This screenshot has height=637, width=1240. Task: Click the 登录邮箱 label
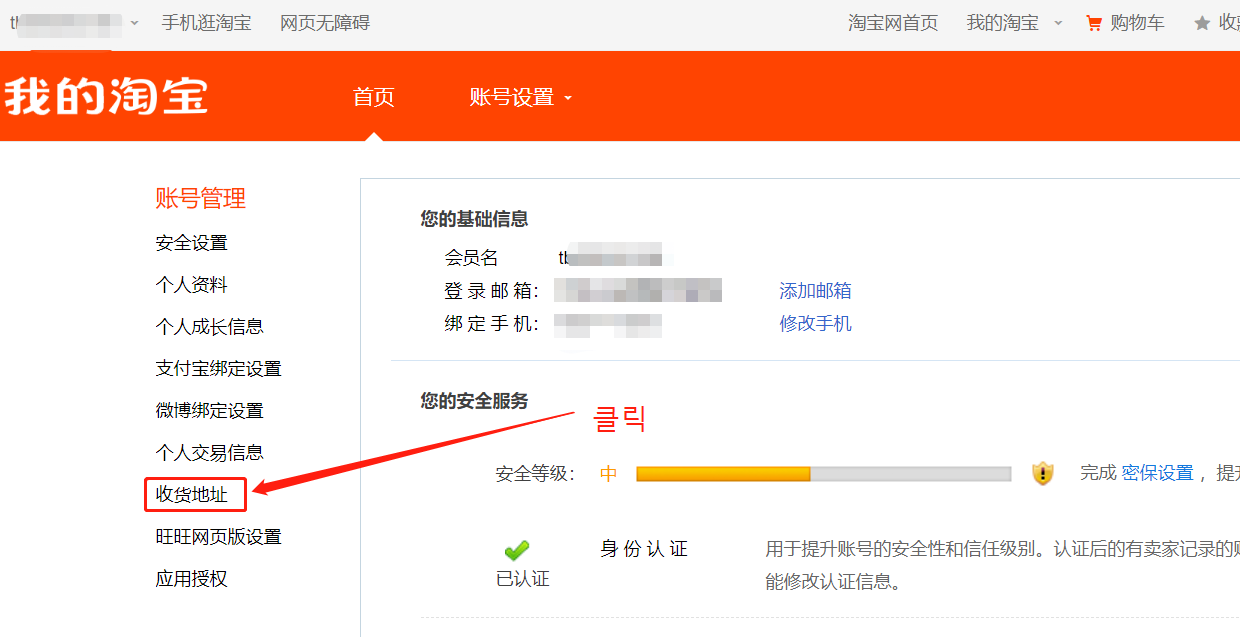coord(492,291)
